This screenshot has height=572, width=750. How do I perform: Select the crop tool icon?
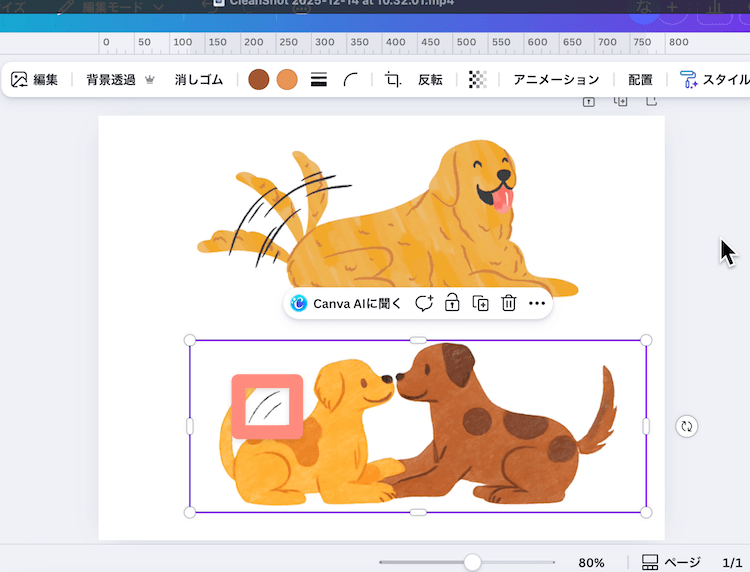(393, 79)
